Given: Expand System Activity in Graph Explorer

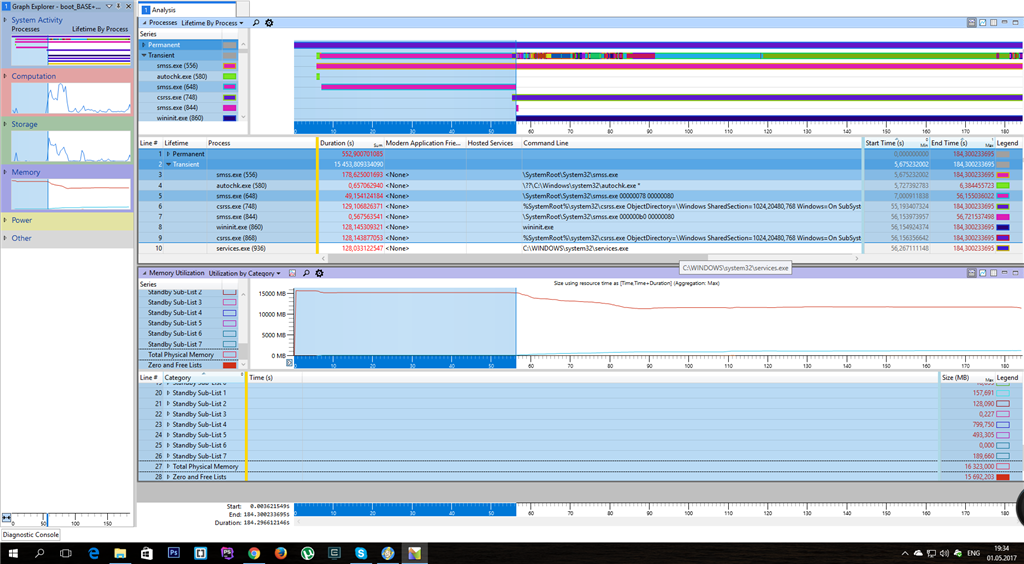Looking at the screenshot, I should (6, 20).
